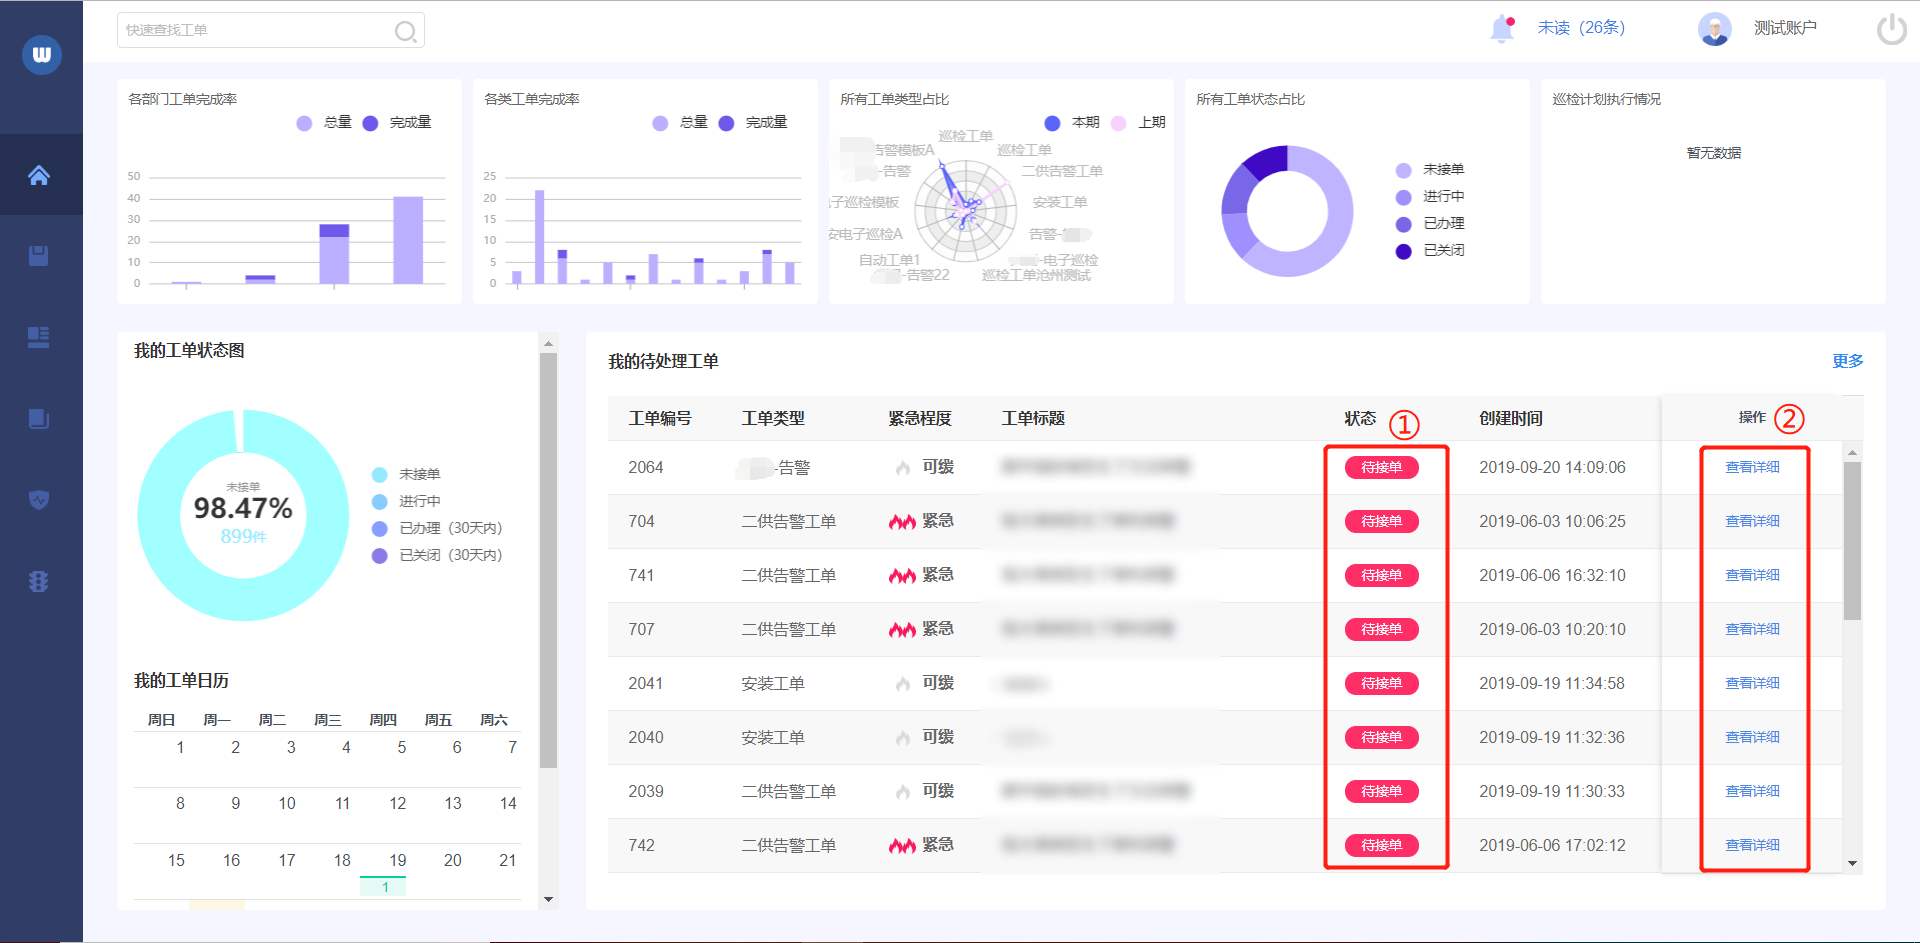Click the power logout icon
Viewport: 1920px width, 943px height.
pos(1891,29)
